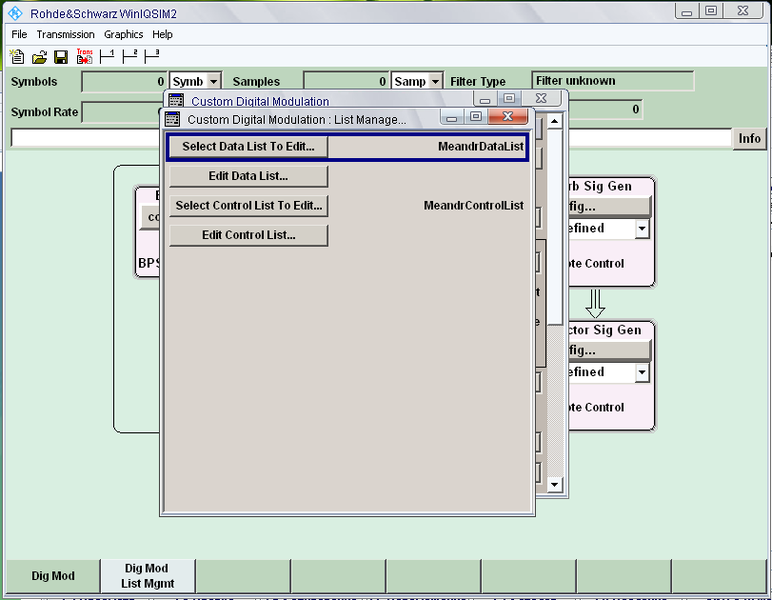Select graphics marker 2 toolbar icon

pos(129,57)
